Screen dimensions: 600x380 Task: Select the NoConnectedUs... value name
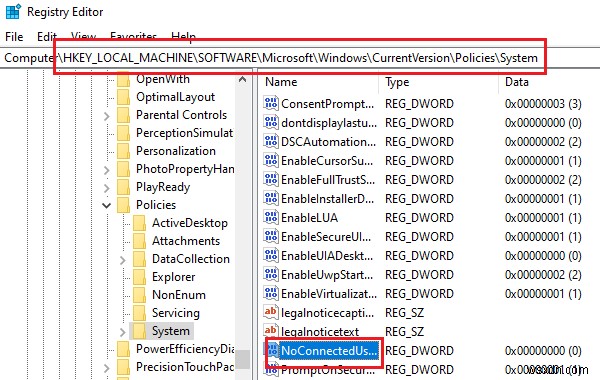pyautogui.click(x=329, y=351)
